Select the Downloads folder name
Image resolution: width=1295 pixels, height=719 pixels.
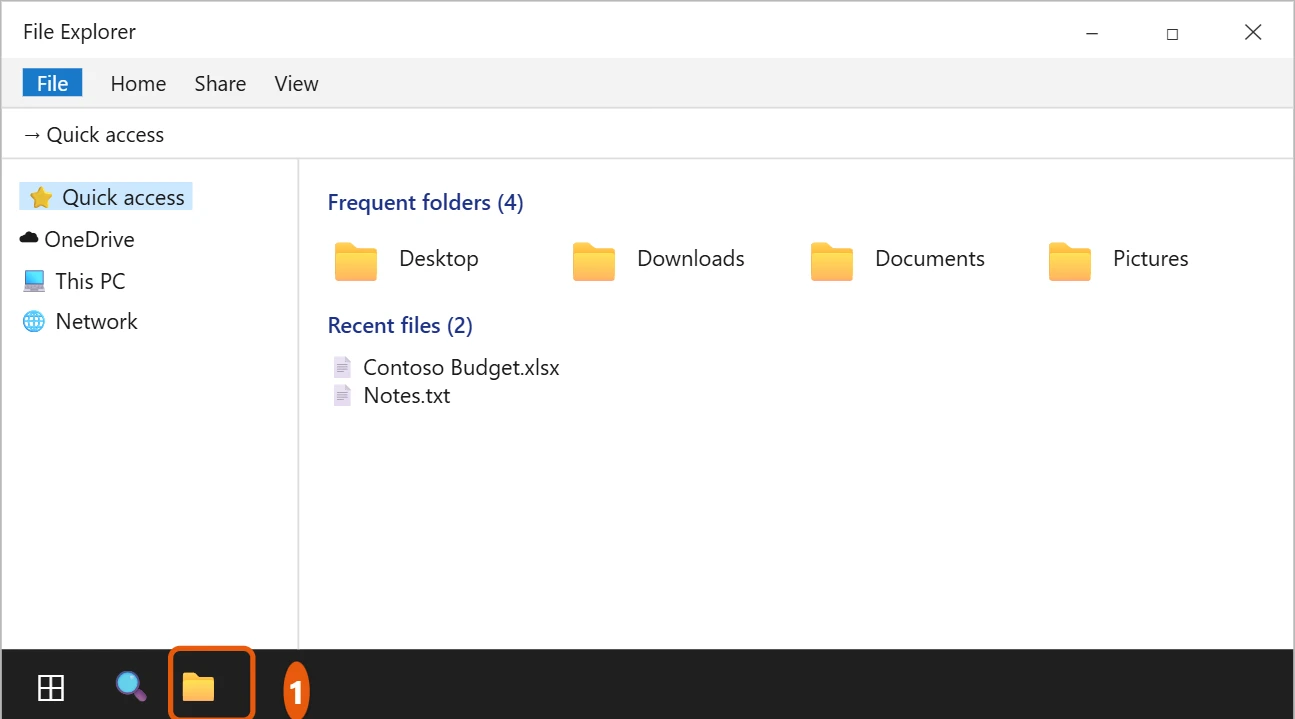(691, 258)
